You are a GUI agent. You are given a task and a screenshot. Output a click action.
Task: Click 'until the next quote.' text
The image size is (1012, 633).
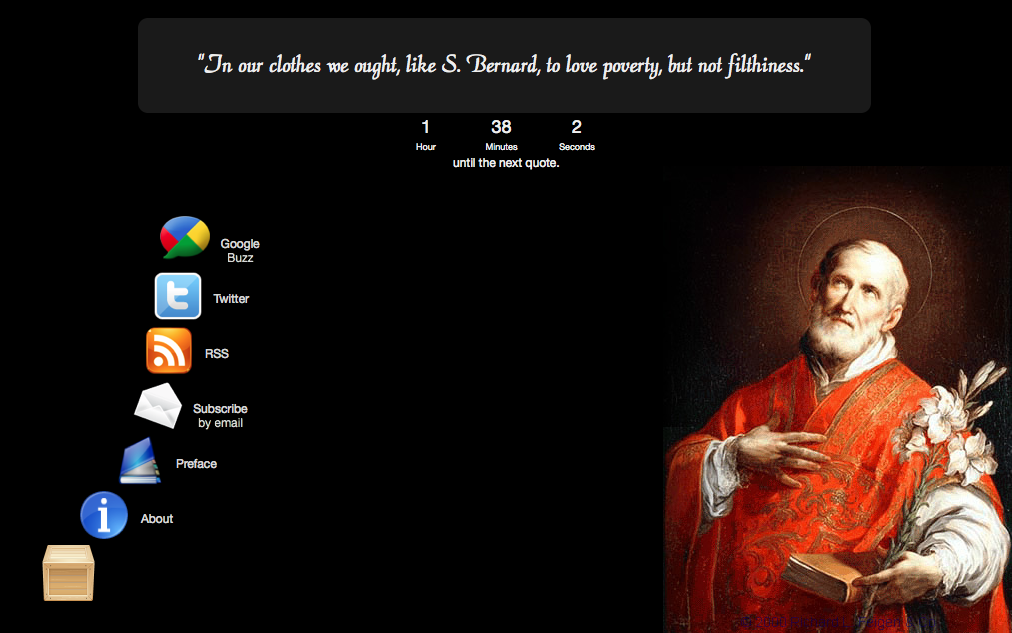[x=506, y=163]
